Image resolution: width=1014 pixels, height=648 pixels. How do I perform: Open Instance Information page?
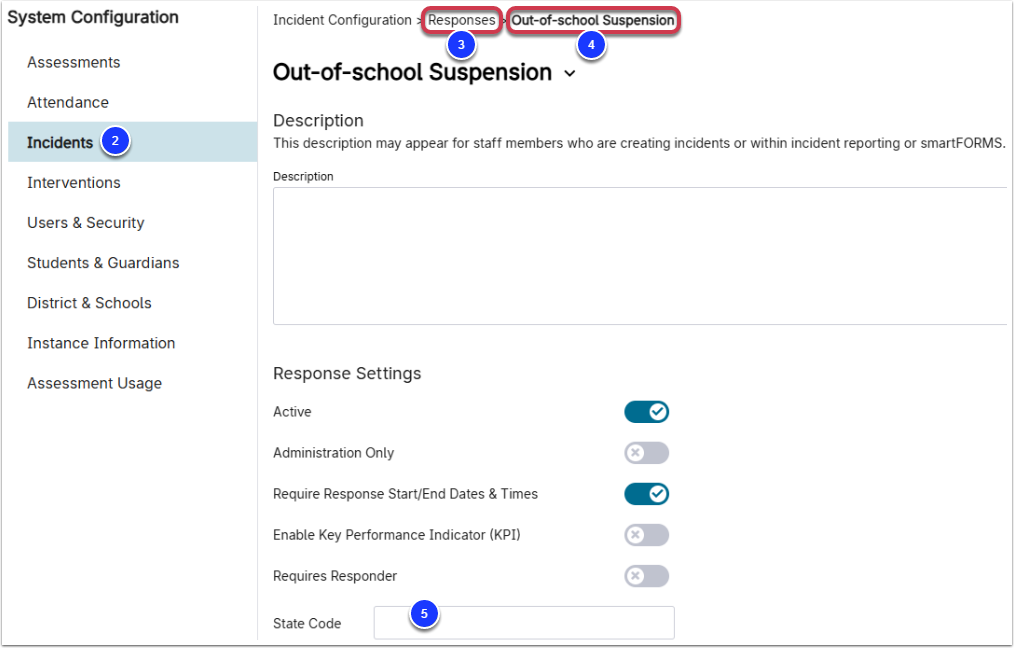pyautogui.click(x=101, y=343)
